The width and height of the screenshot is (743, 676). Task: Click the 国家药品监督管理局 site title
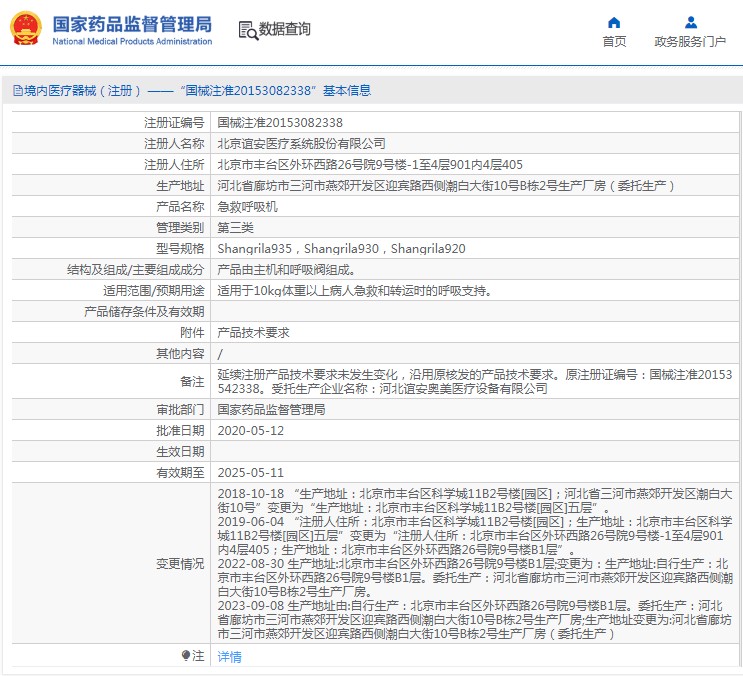click(x=131, y=23)
